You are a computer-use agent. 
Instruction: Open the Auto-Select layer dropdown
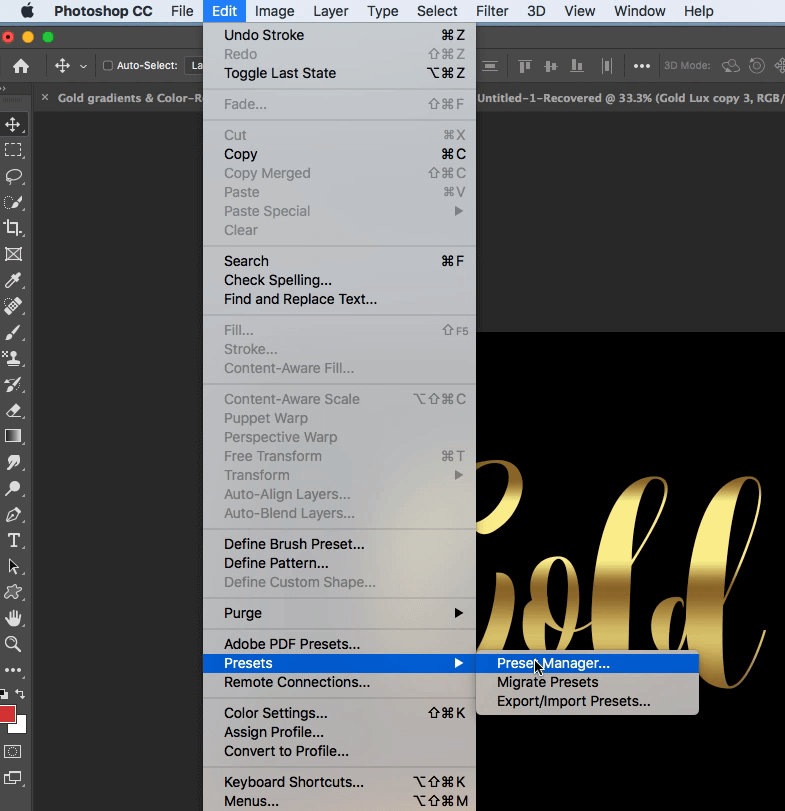[x=194, y=66]
